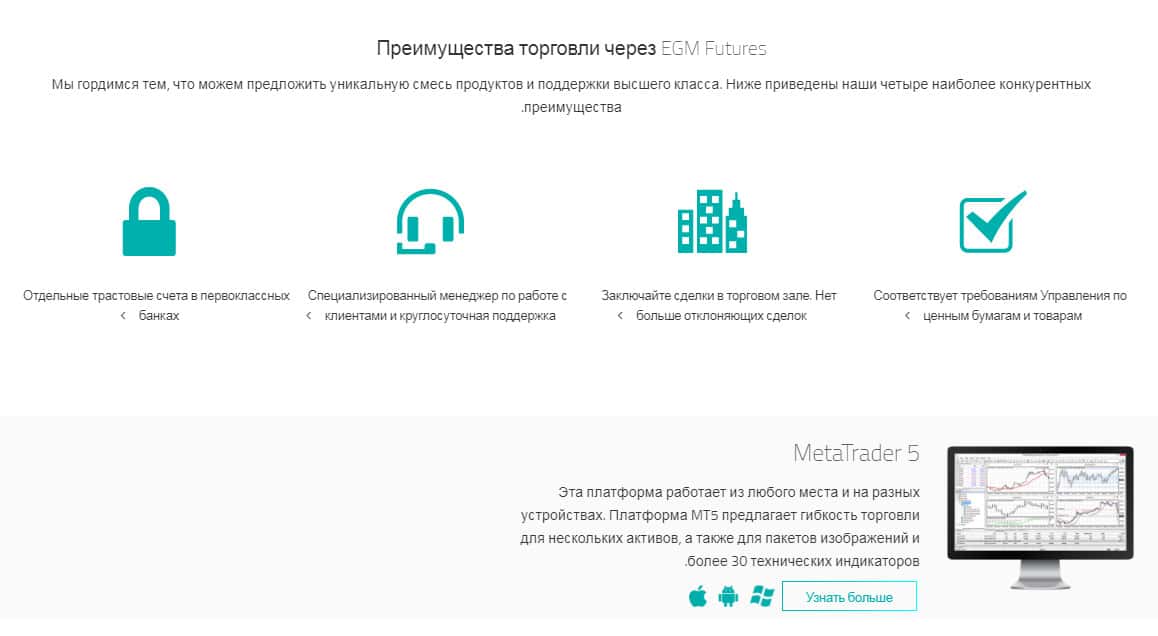Image resolution: width=1158 pixels, height=636 pixels.
Task: Click the 'MetaTrader 5' heading
Action: tap(856, 453)
